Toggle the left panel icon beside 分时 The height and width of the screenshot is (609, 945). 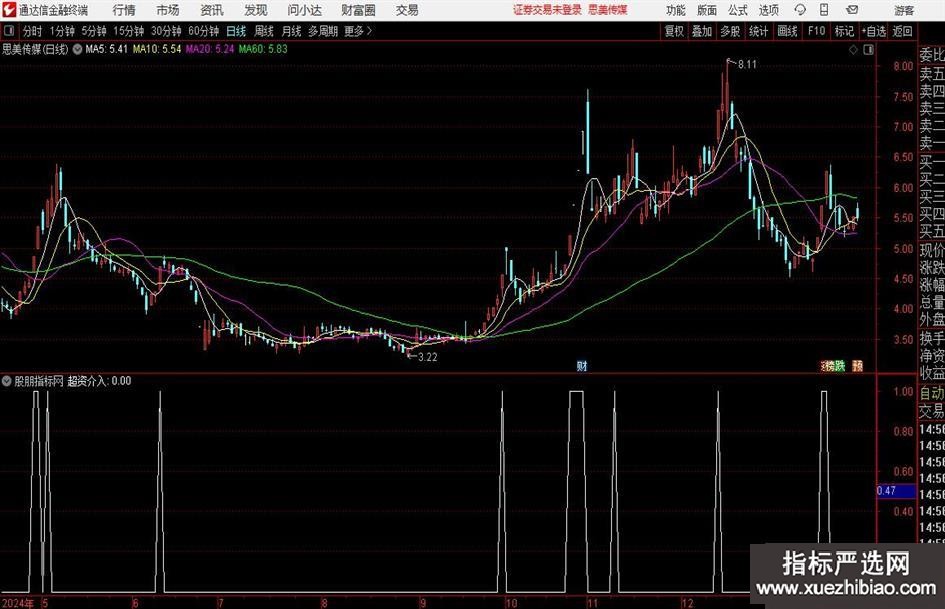[x=9, y=31]
